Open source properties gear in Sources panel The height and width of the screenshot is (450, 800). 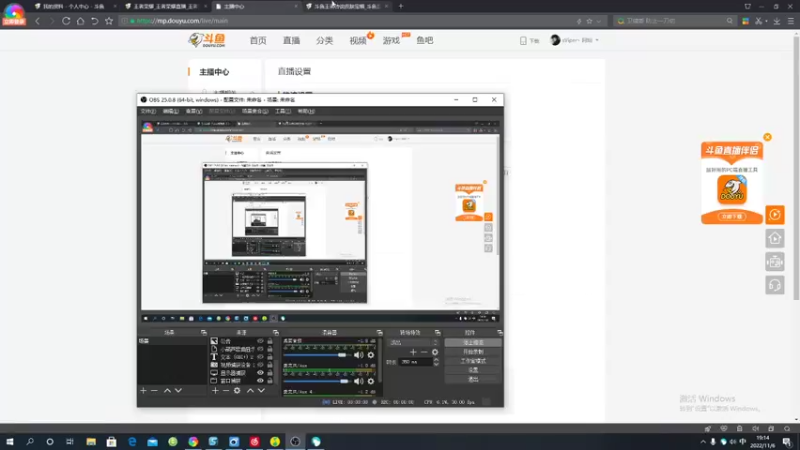click(237, 390)
